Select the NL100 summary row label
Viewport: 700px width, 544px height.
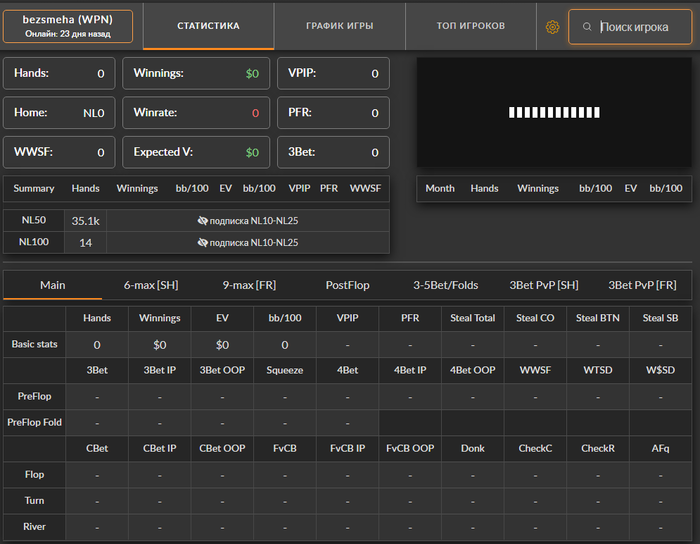coord(34,242)
